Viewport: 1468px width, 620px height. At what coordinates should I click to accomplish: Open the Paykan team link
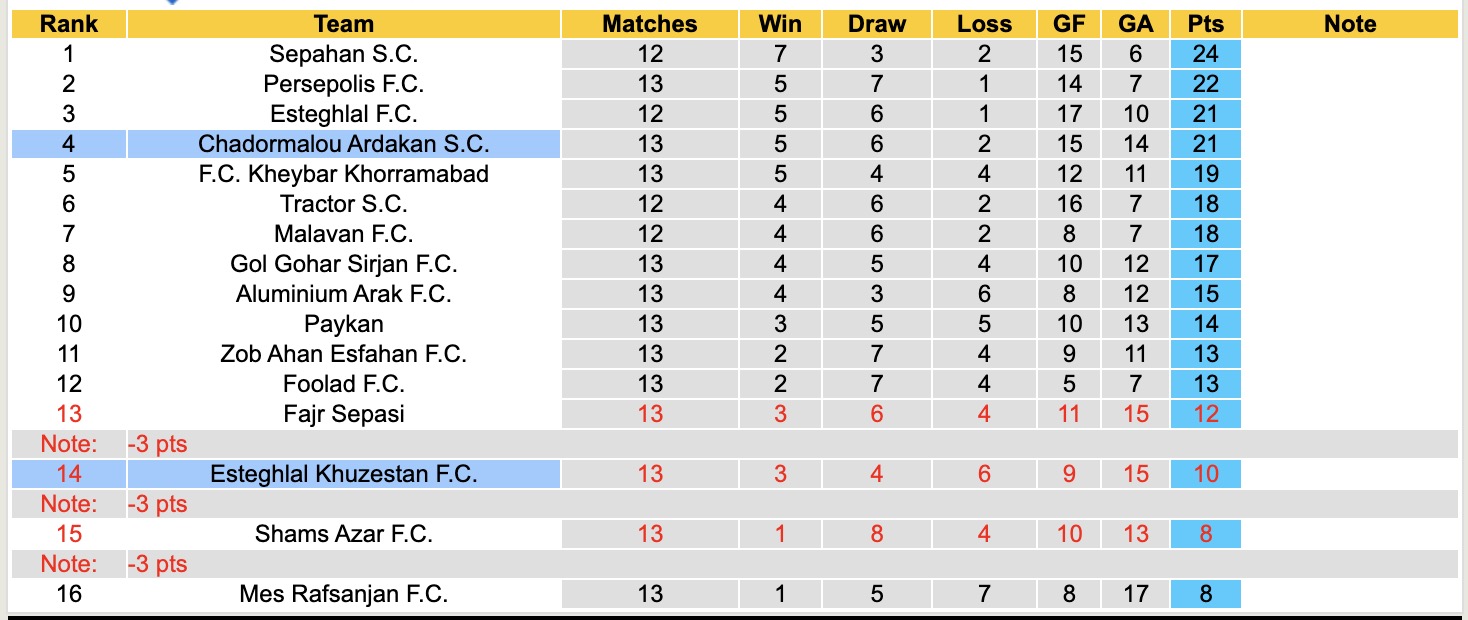click(343, 324)
